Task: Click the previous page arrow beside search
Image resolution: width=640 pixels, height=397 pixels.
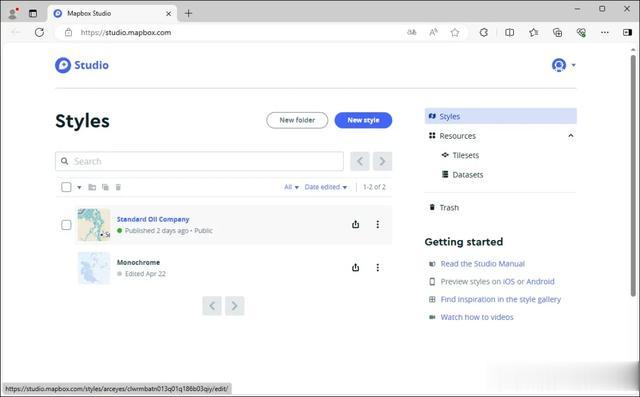Action: pos(360,161)
